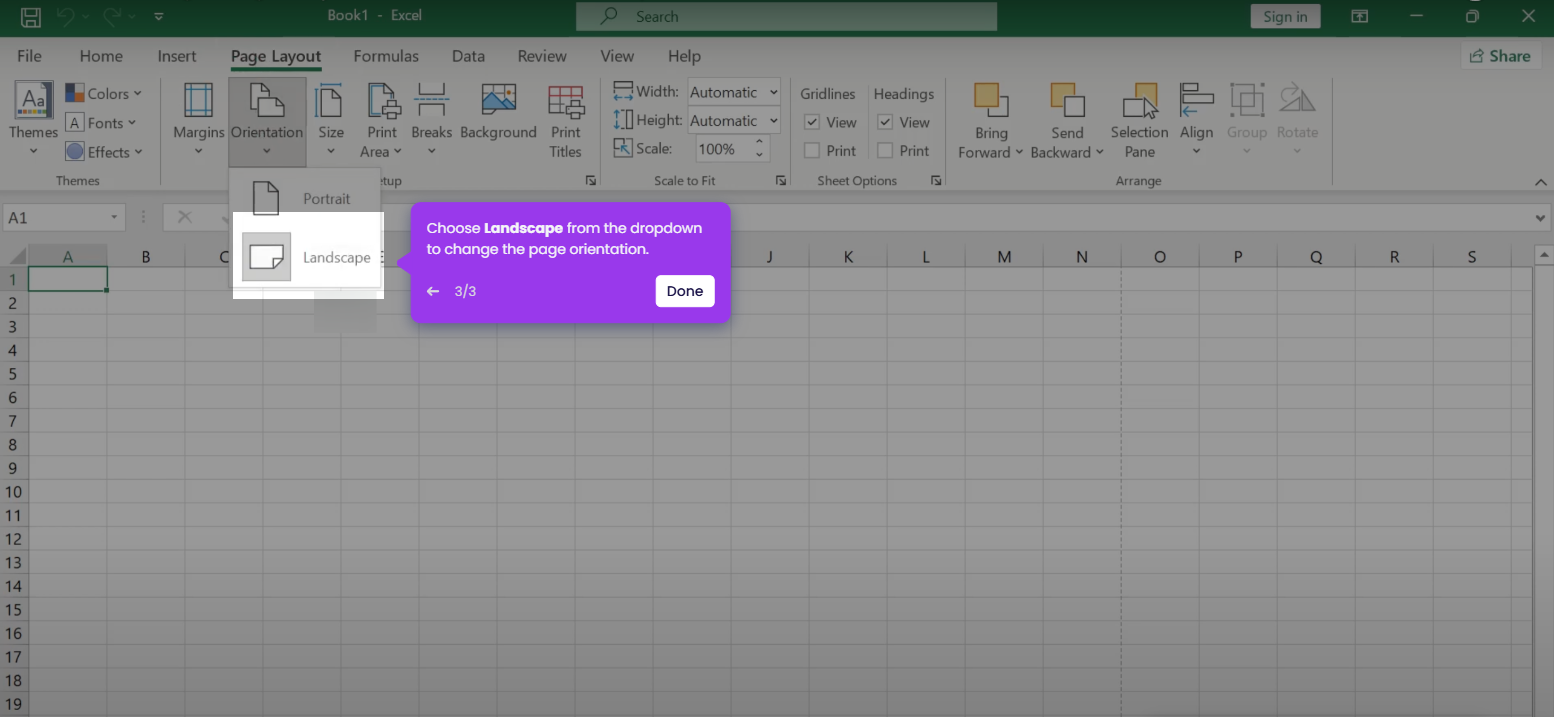
Task: Toggle the Gridlines View checkbox
Action: point(812,122)
